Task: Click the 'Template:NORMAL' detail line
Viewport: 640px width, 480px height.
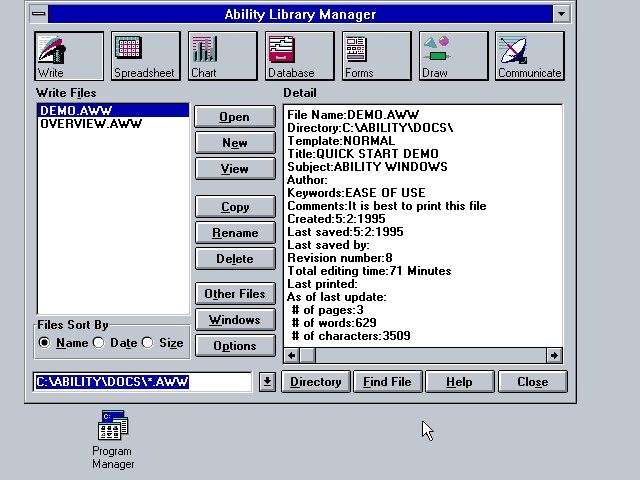Action: point(341,141)
